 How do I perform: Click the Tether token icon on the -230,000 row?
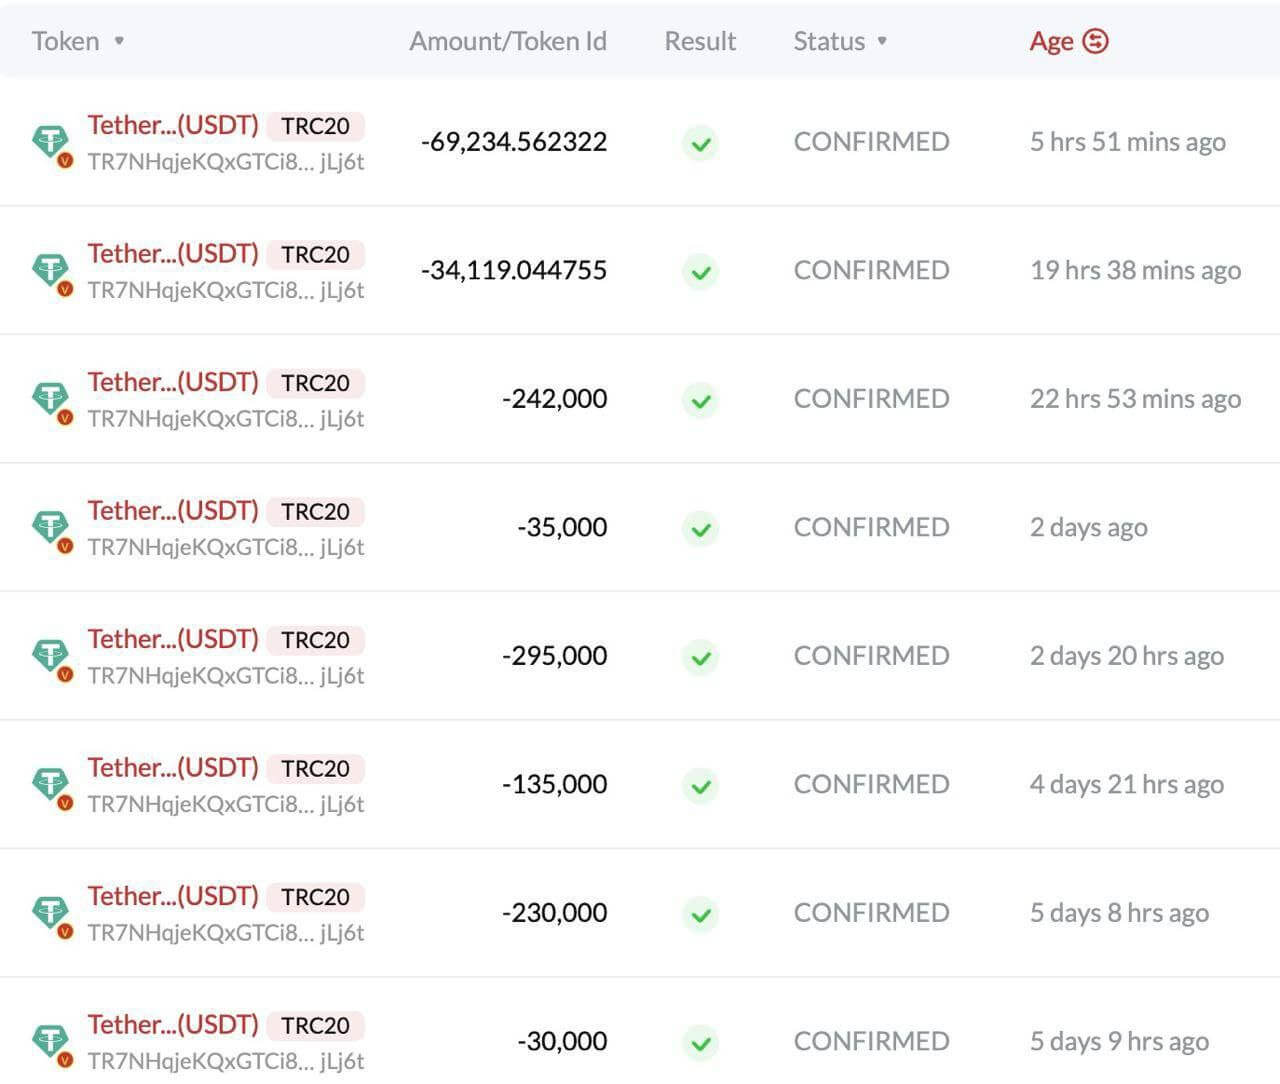(x=51, y=914)
